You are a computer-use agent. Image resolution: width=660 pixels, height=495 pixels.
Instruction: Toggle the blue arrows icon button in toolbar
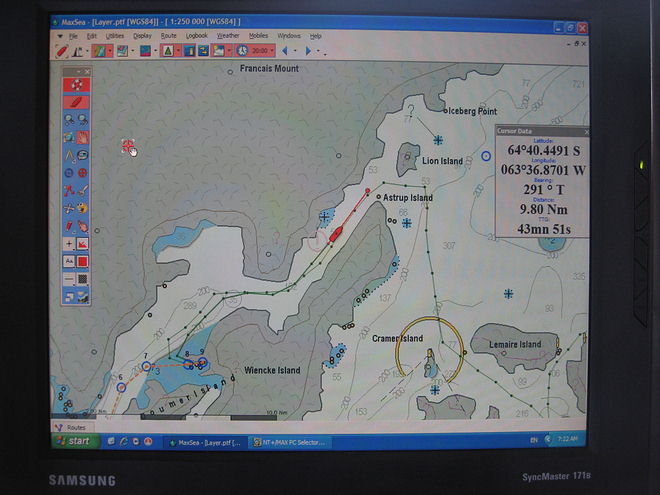point(204,51)
